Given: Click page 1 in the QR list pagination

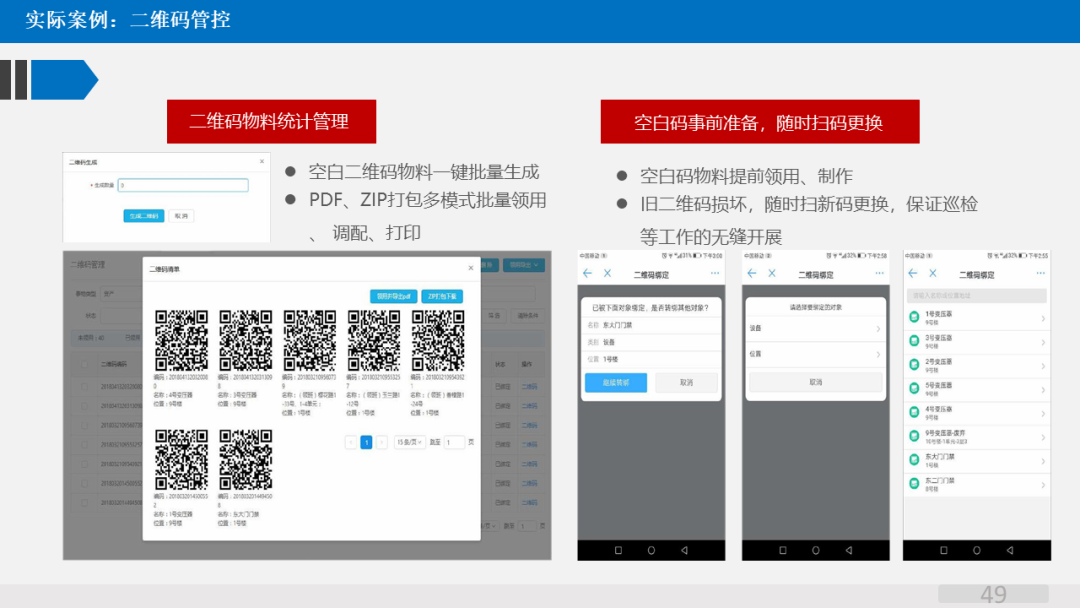Looking at the screenshot, I should click(366, 442).
